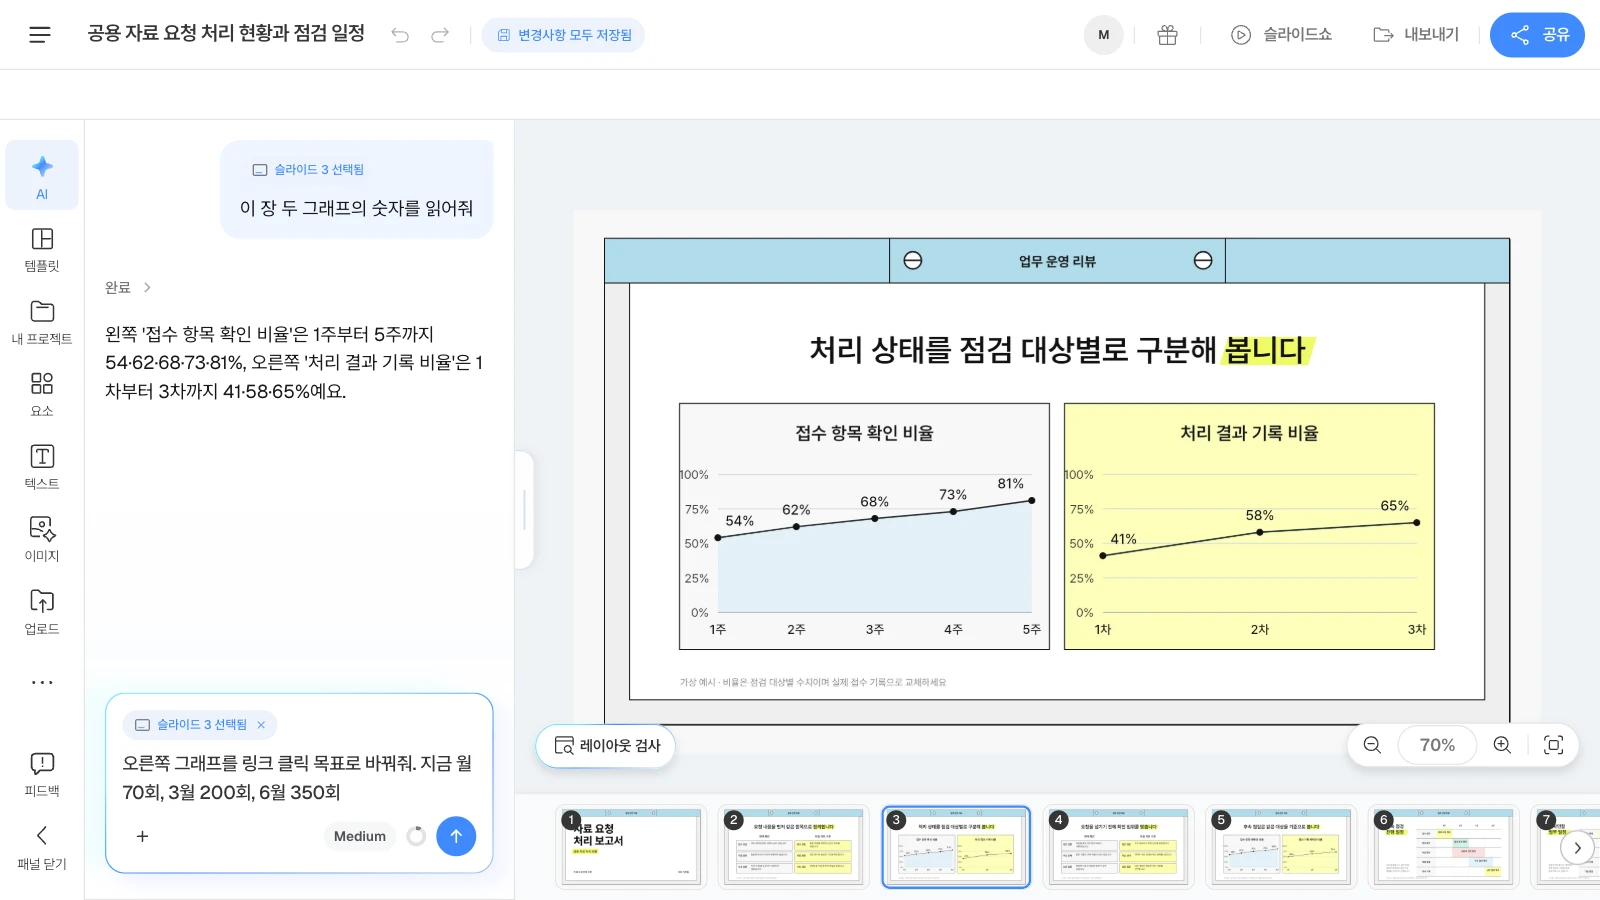Select the yellow 처리 결과 기록 비율 chart

point(1249,527)
